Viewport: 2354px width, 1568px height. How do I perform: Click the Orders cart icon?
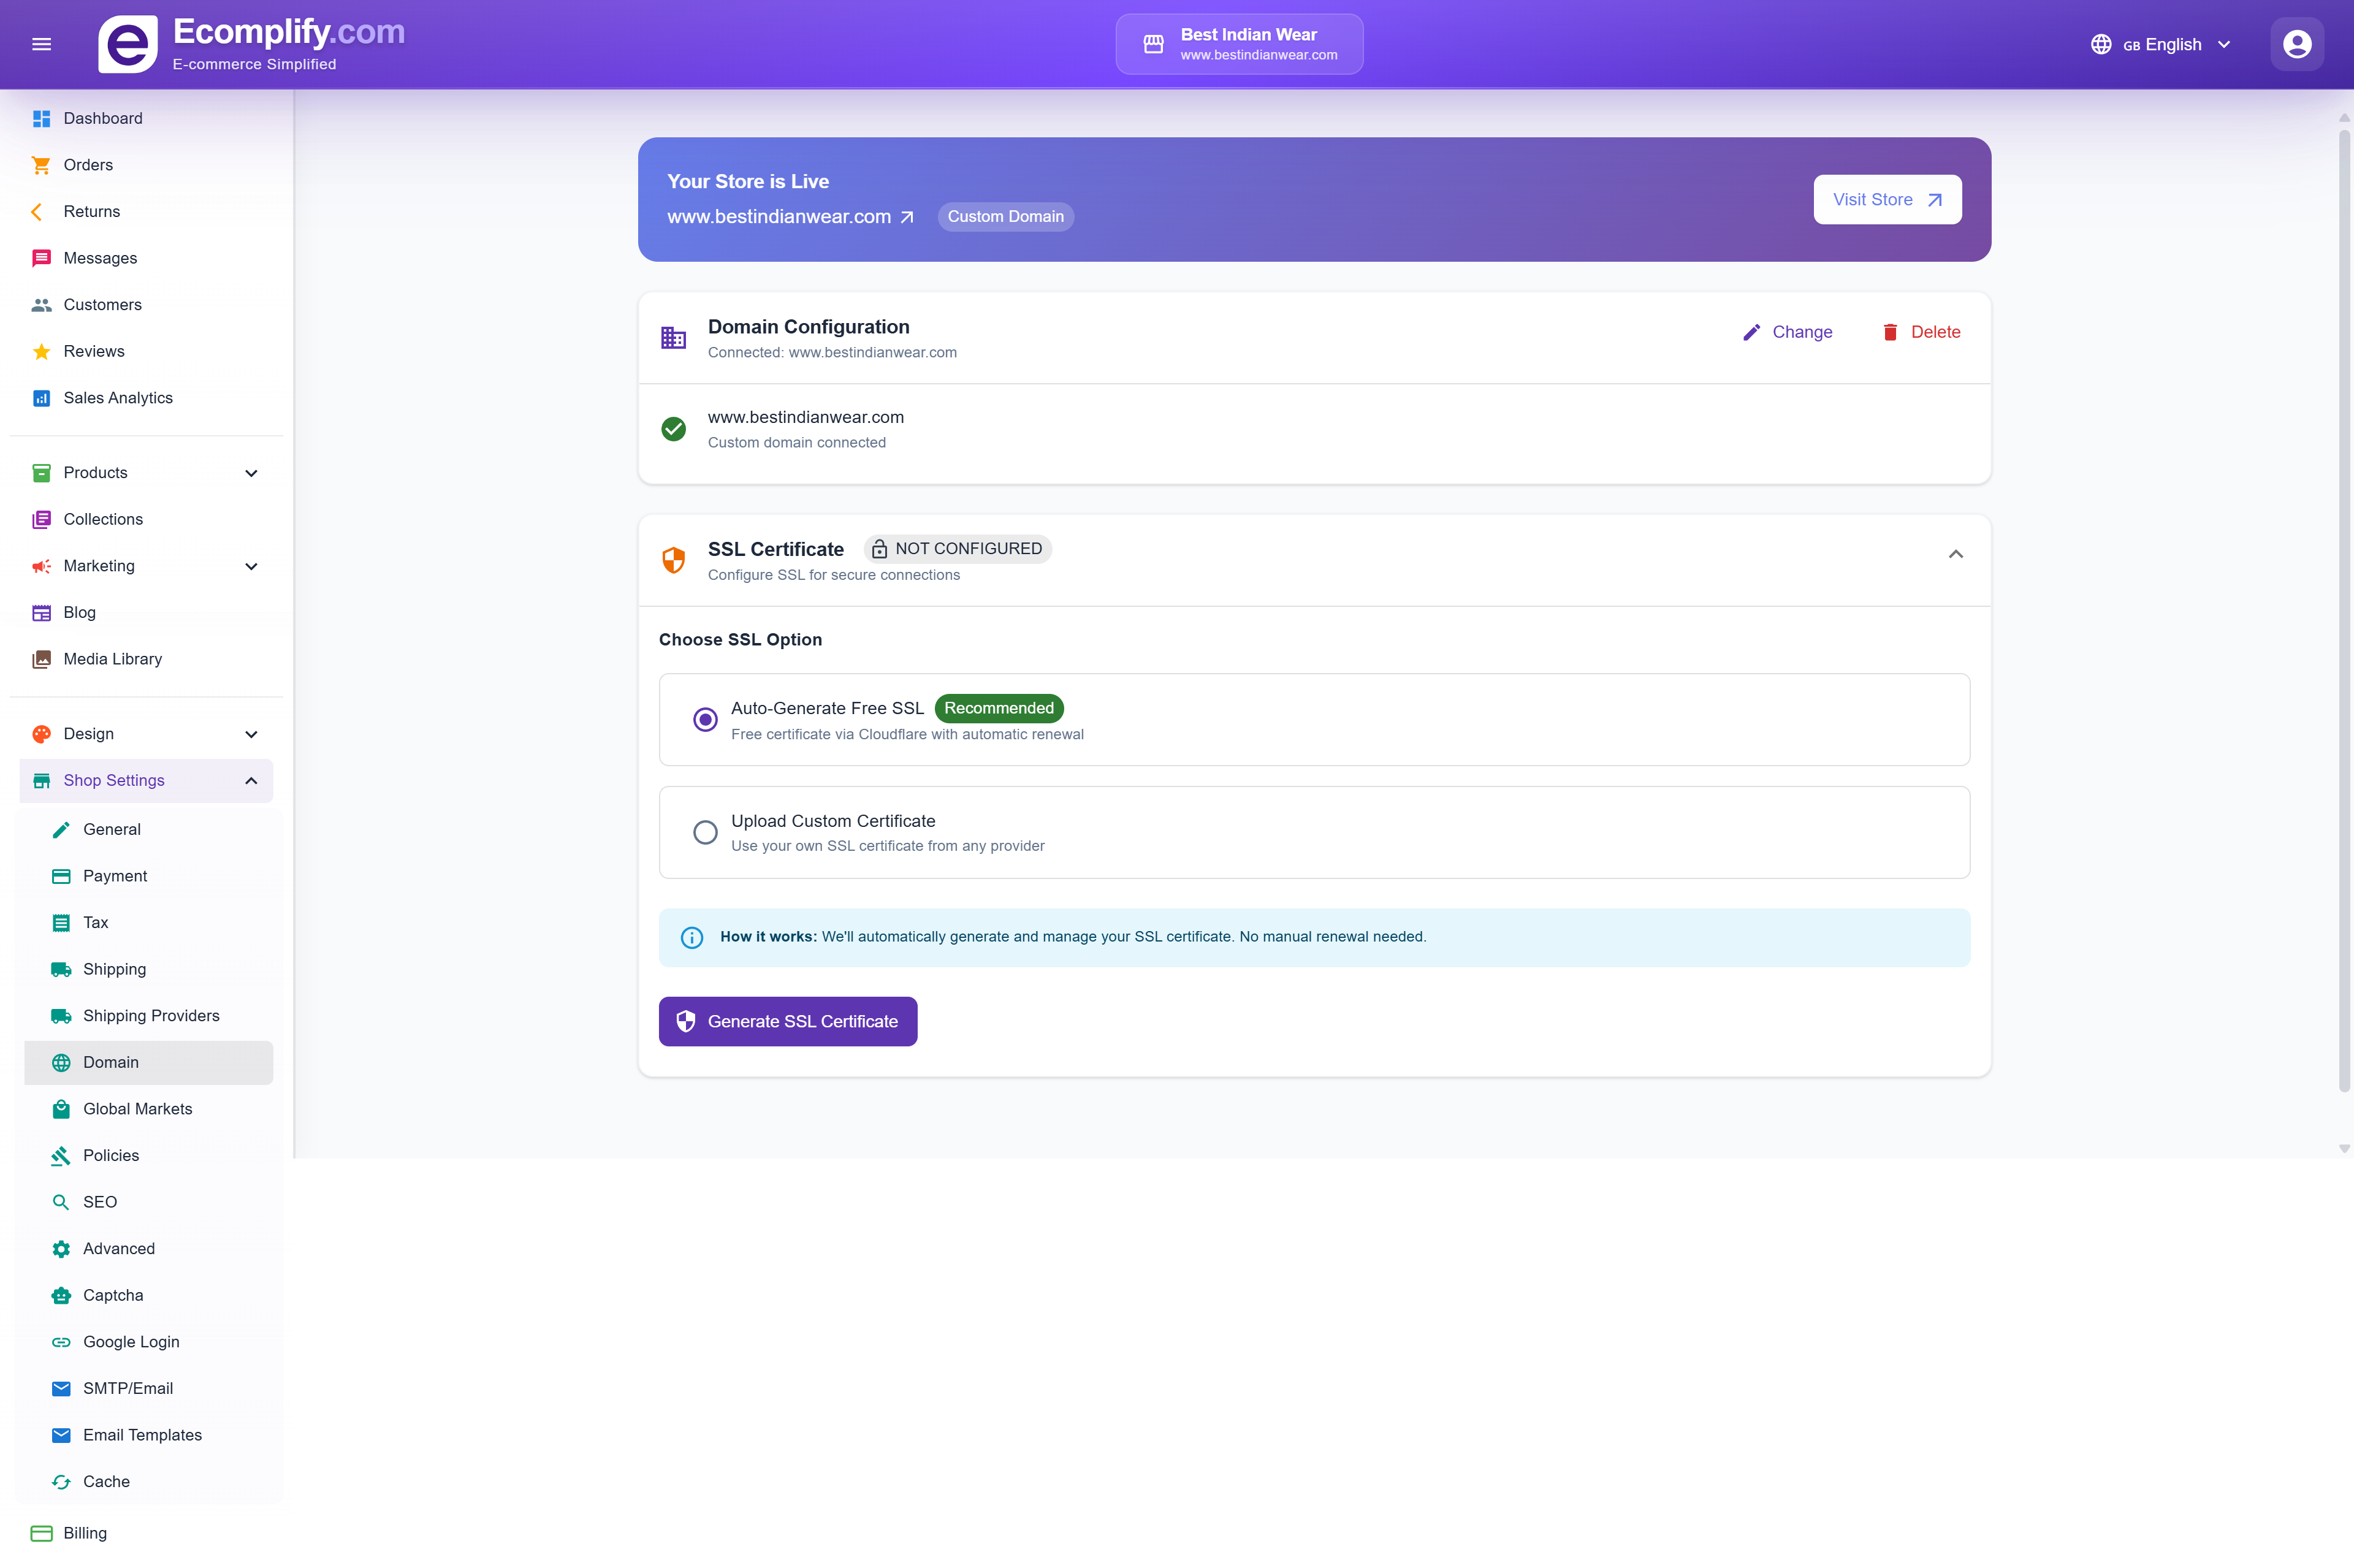(x=41, y=165)
